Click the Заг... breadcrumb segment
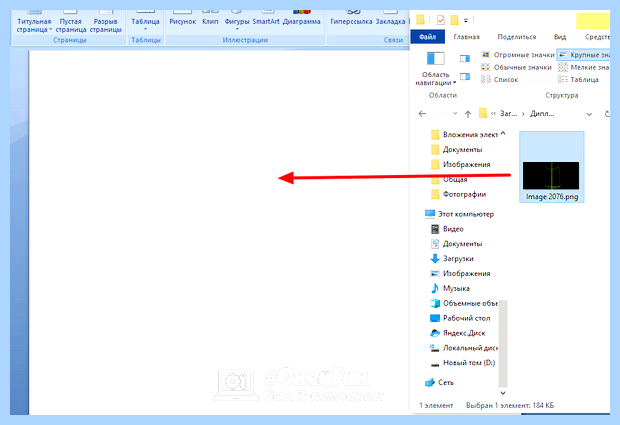This screenshot has height=425, width=620. tap(508, 114)
